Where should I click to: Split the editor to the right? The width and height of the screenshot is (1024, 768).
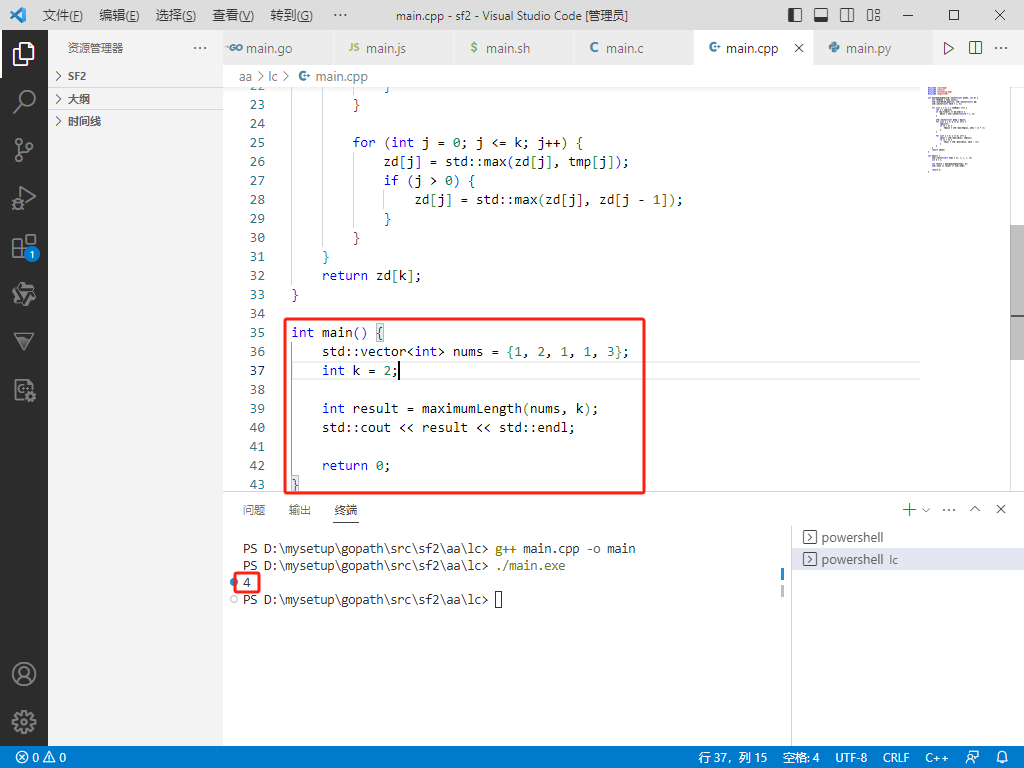[x=975, y=48]
